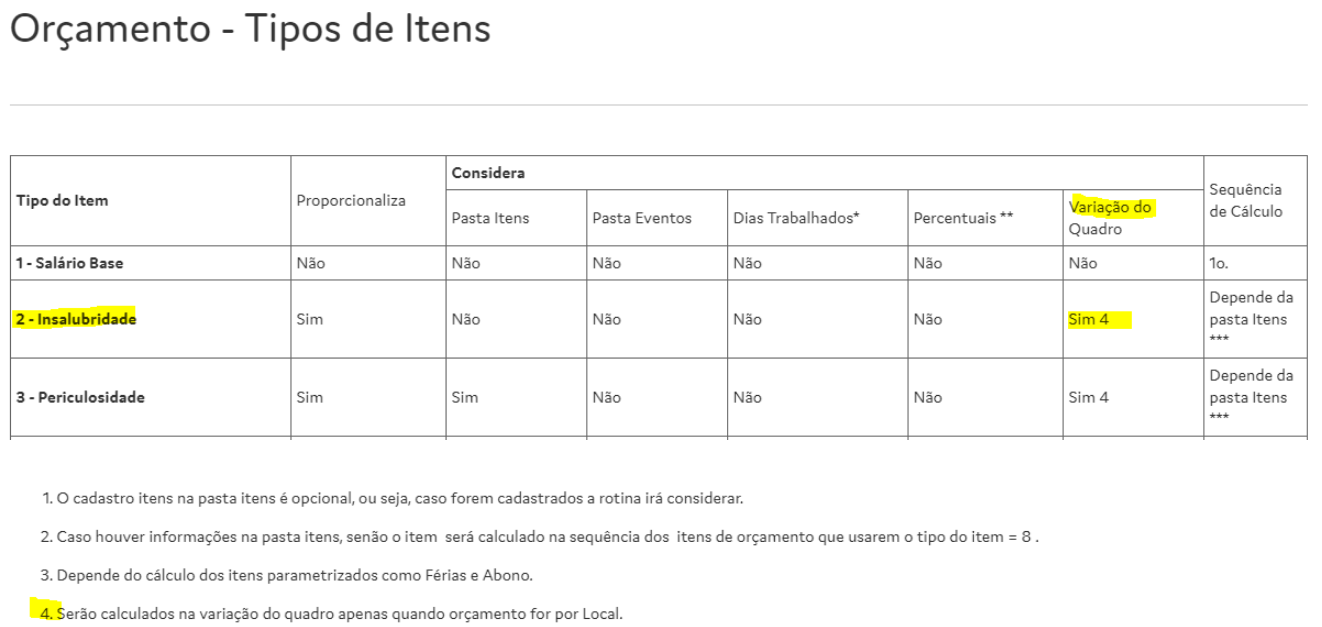This screenshot has height=627, width=1322.
Task: Select the "Sequência de Cálculo" column header
Action: [1245, 200]
